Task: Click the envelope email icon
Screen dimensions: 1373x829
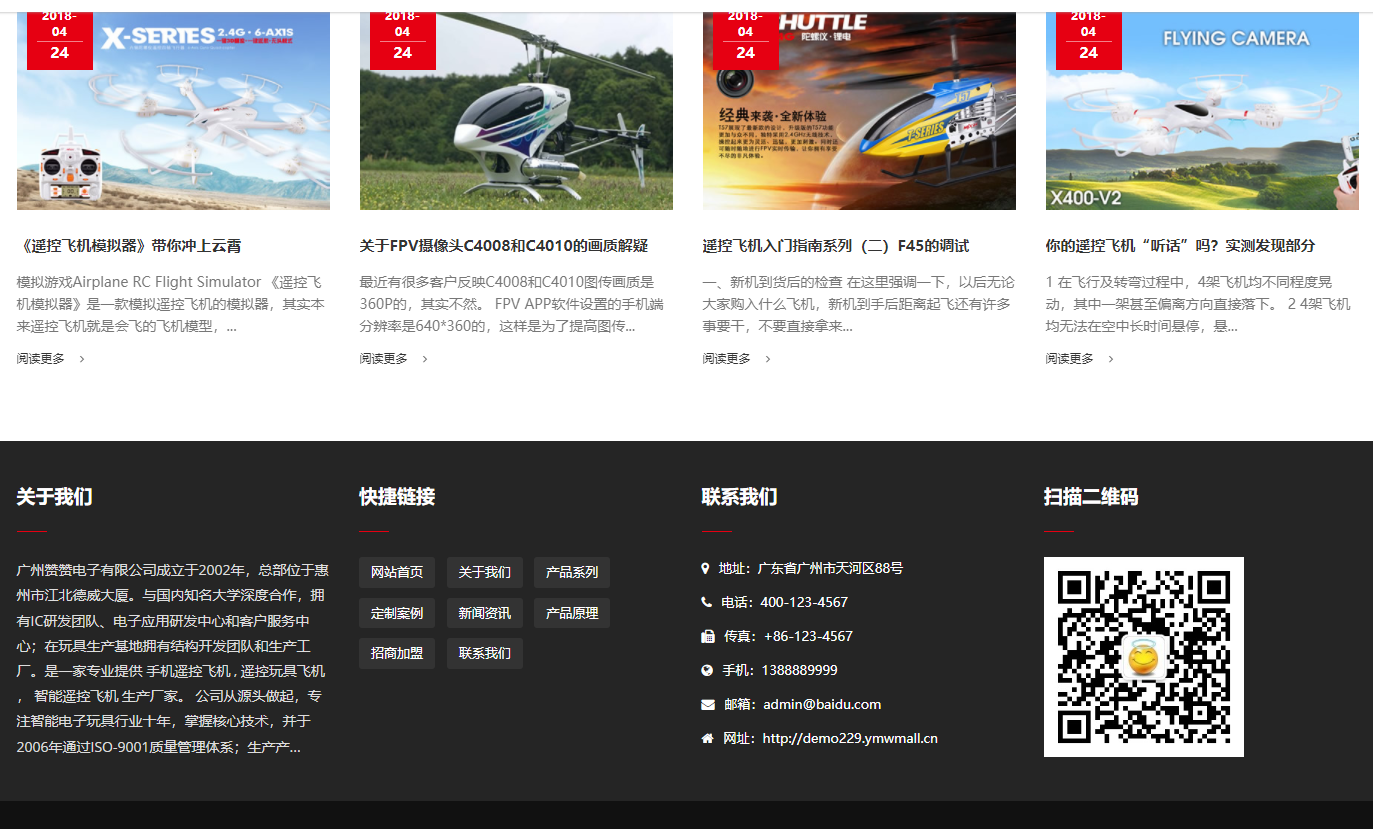Action: [x=708, y=704]
